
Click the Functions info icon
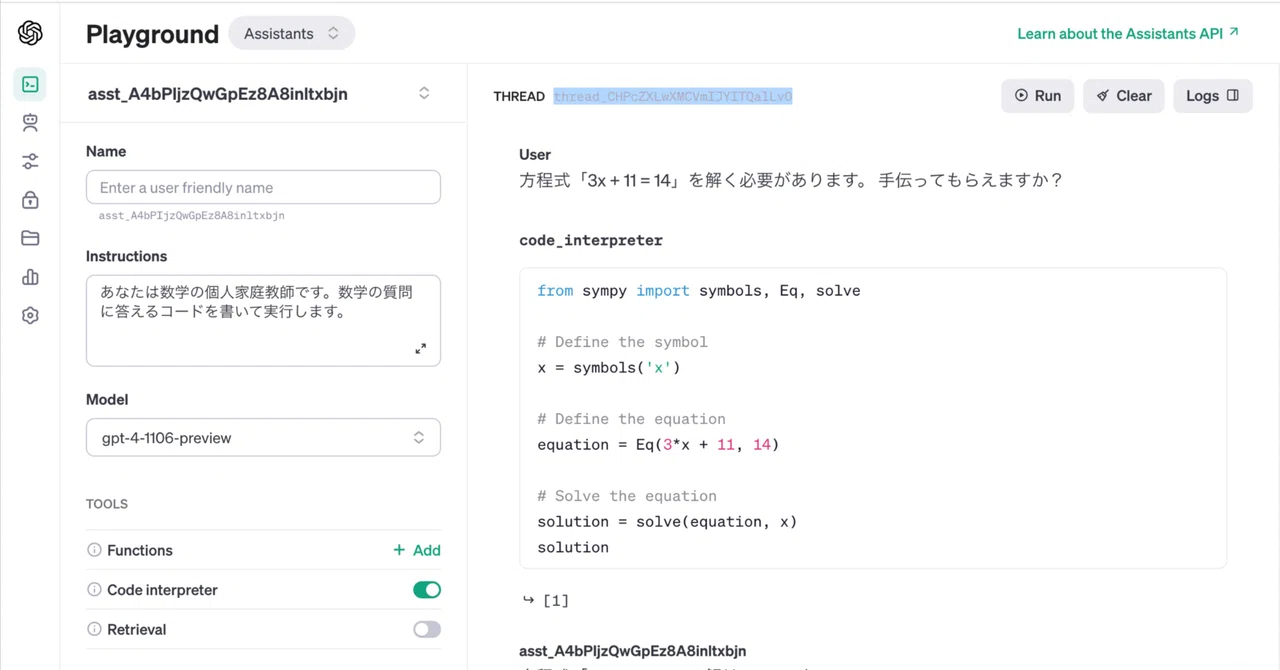click(x=94, y=550)
